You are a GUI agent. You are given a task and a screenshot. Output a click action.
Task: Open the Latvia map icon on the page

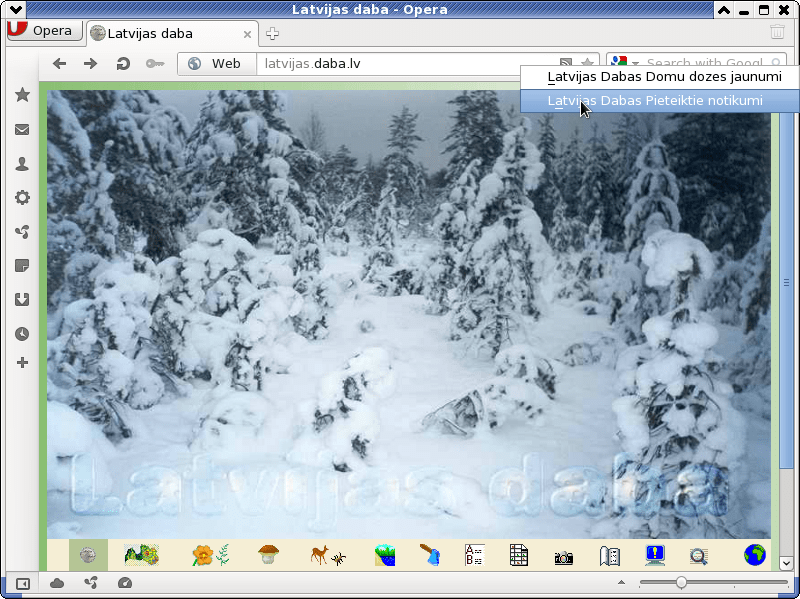tap(141, 555)
